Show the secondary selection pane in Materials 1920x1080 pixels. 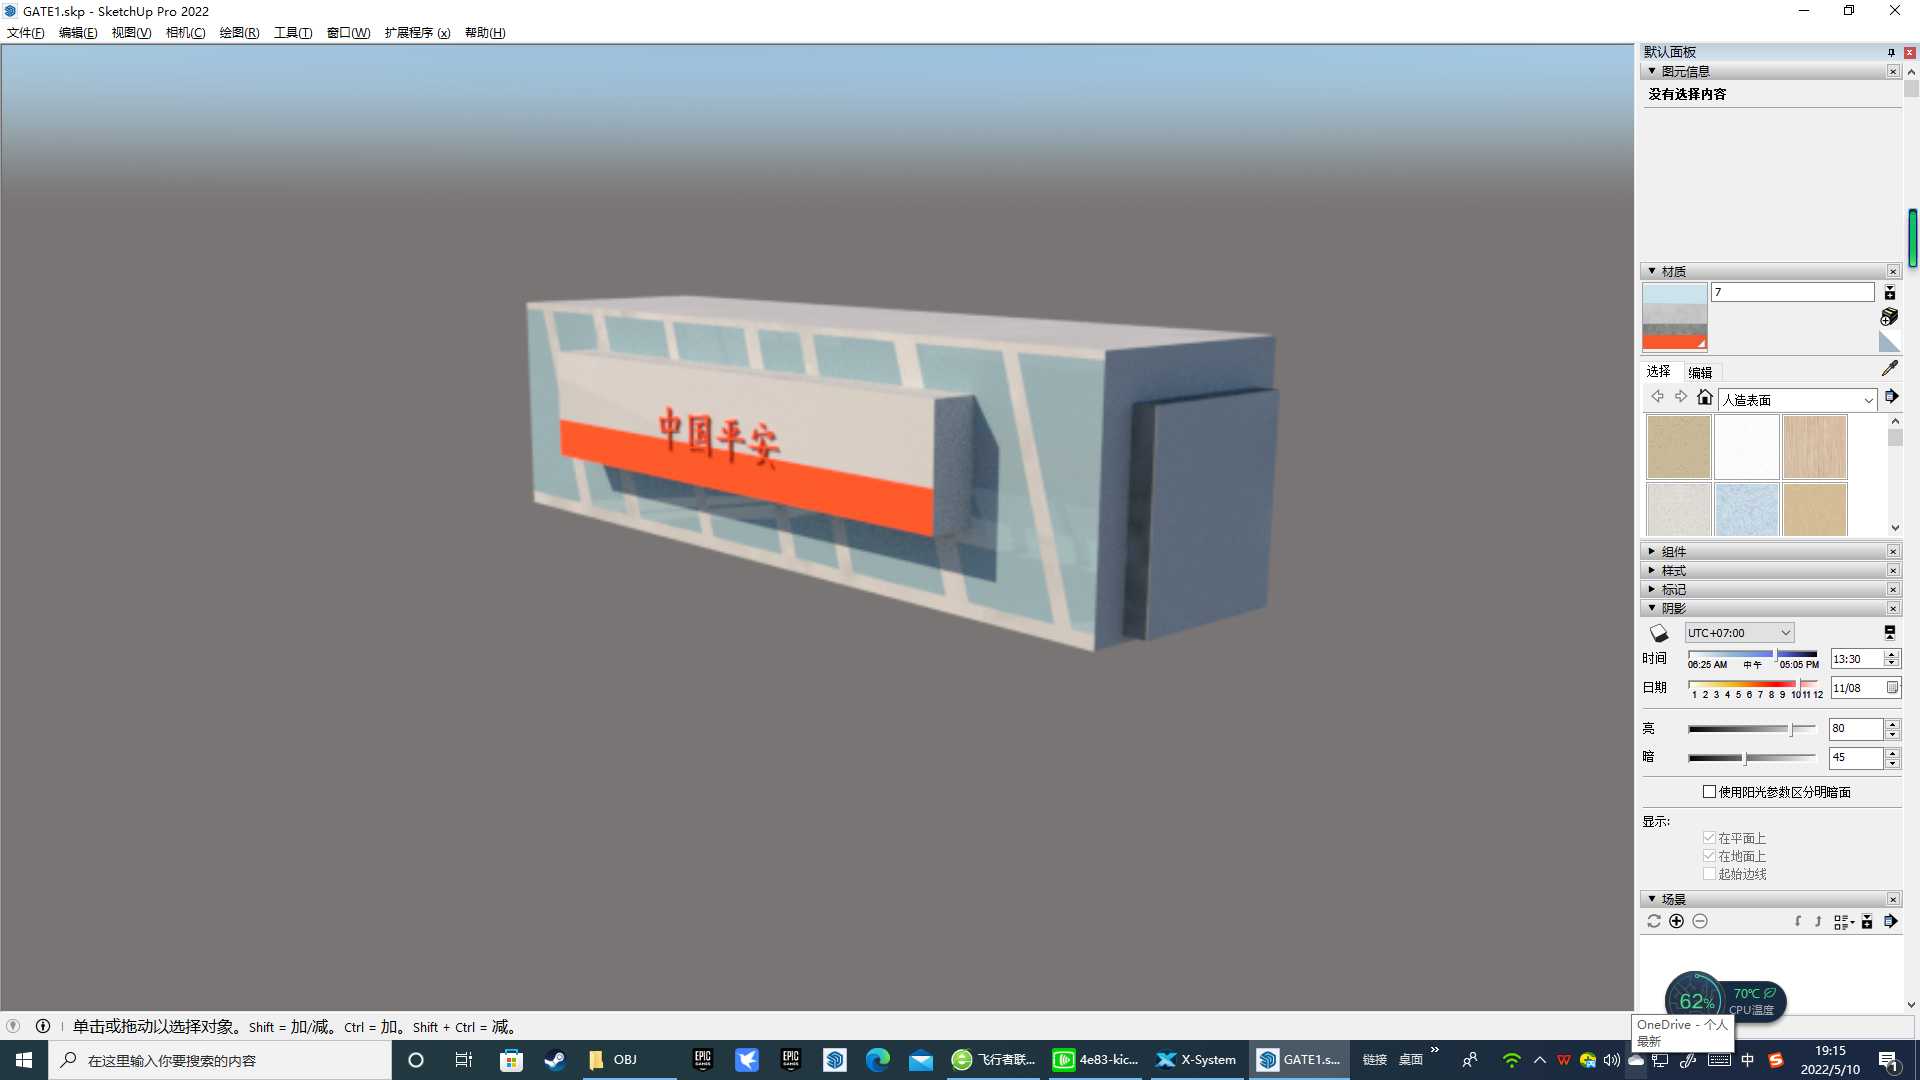coord(1889,293)
